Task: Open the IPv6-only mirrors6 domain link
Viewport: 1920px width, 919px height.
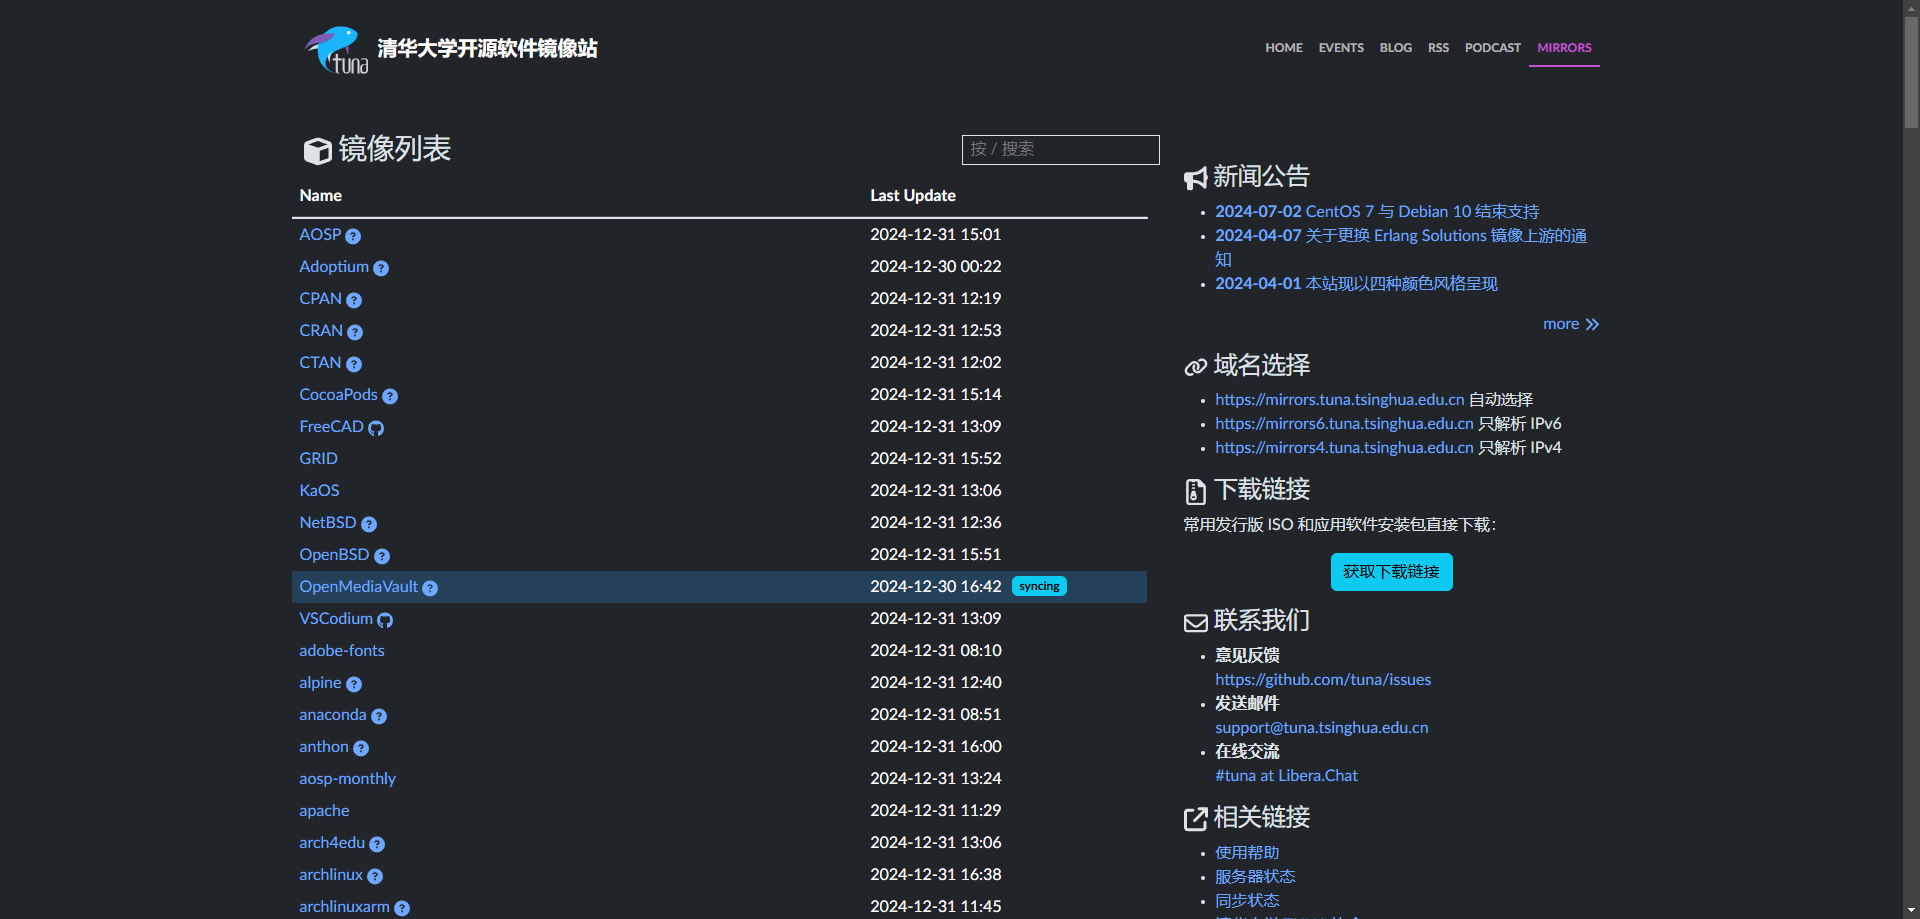Action: [x=1343, y=423]
